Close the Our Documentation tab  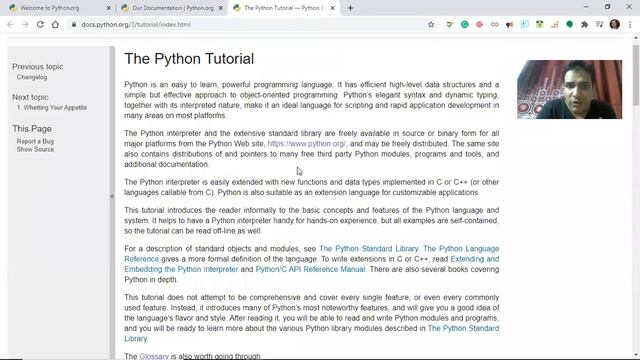click(221, 8)
